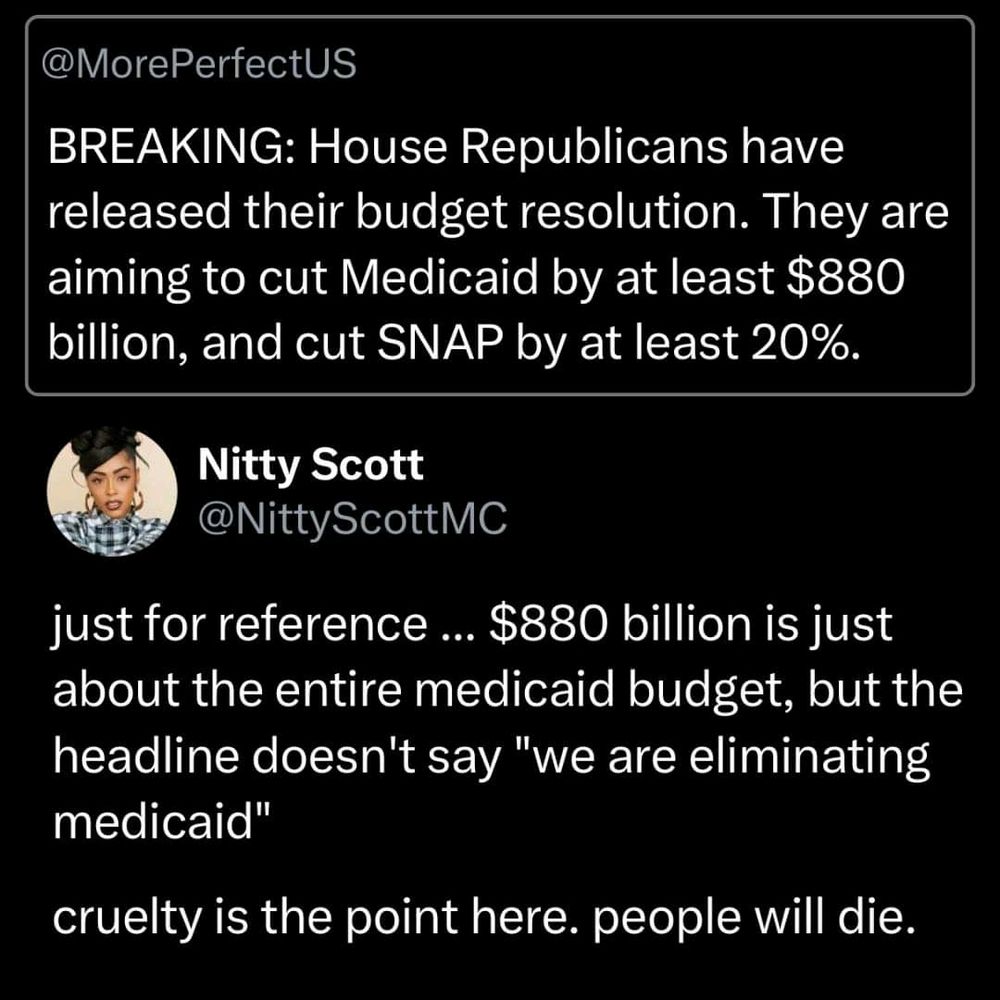
Task: Click the @MorePerfectUS handle
Action: (199, 64)
